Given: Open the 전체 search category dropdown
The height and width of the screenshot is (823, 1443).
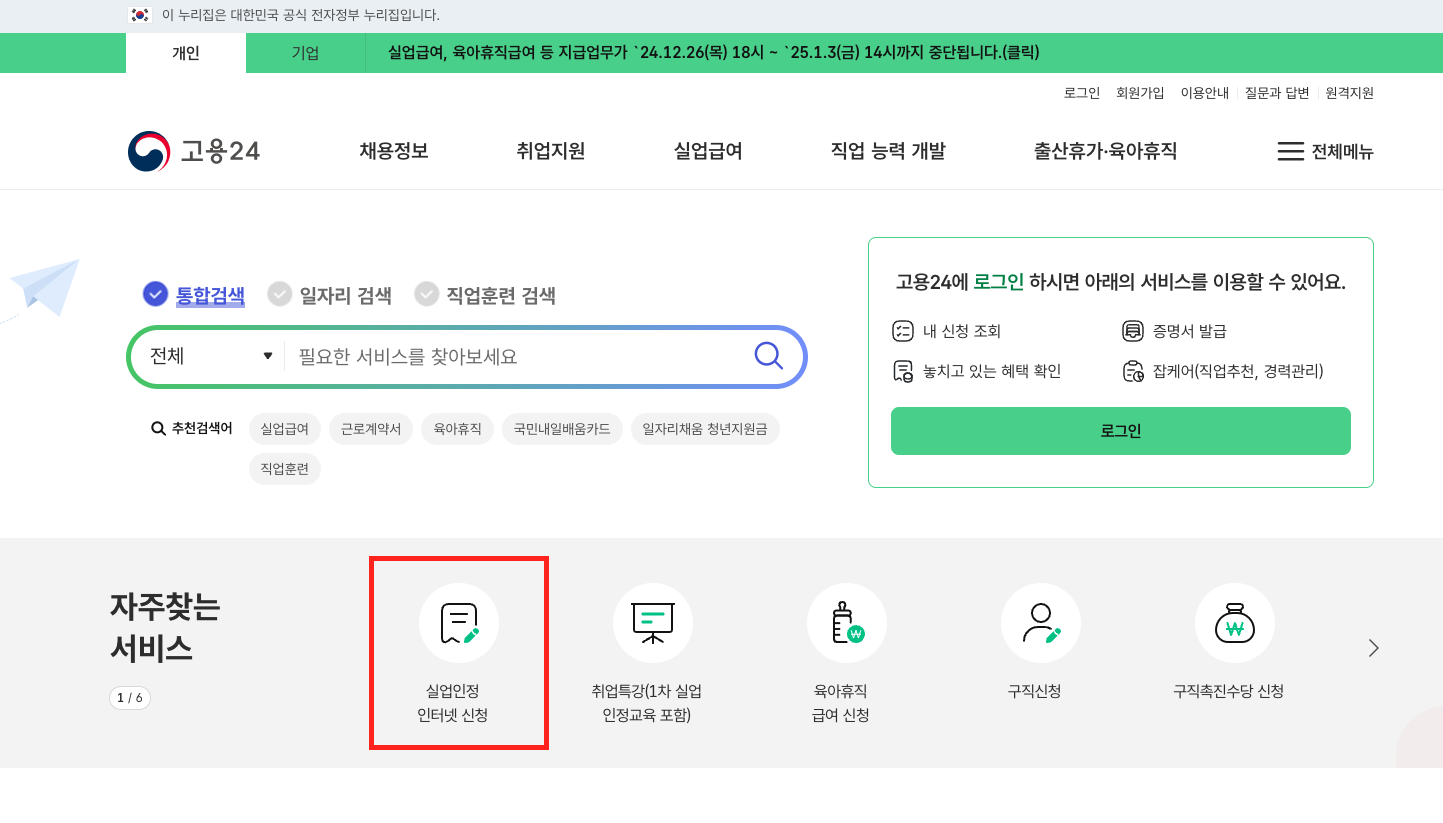Looking at the screenshot, I should click(x=210, y=356).
